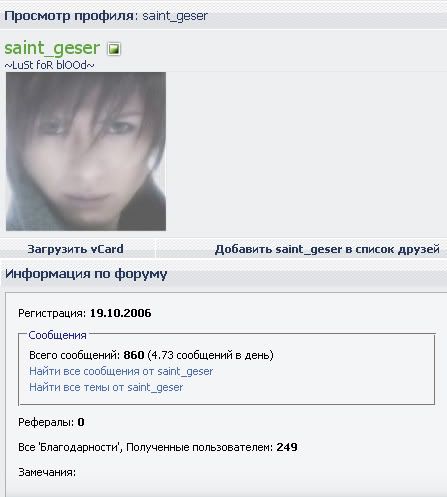Click the ~LuSt foR blOOd~ user title
Screen dimensions: 447x497
tap(49, 65)
